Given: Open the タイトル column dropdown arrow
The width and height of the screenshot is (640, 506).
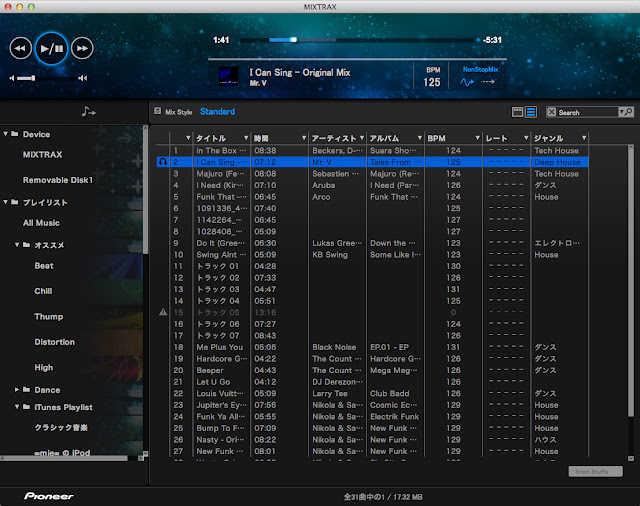Looking at the screenshot, I should (246, 138).
